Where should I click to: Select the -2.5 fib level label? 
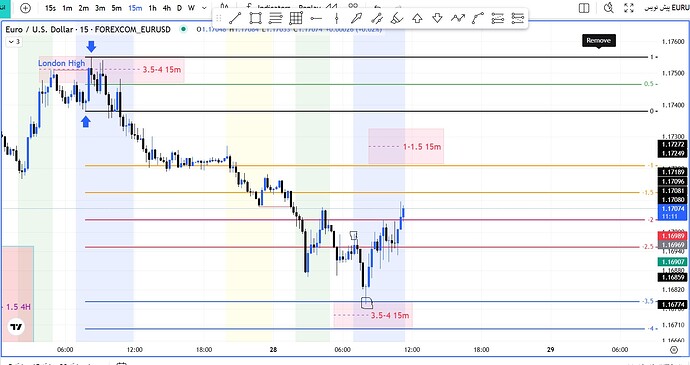click(x=647, y=247)
